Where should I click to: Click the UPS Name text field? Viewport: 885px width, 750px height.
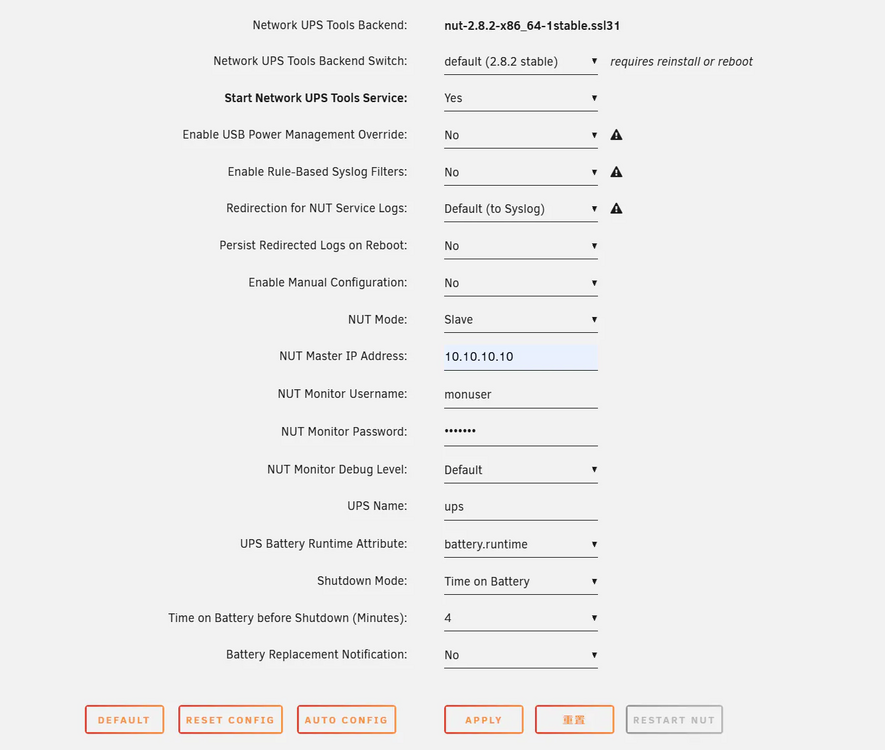(x=520, y=507)
